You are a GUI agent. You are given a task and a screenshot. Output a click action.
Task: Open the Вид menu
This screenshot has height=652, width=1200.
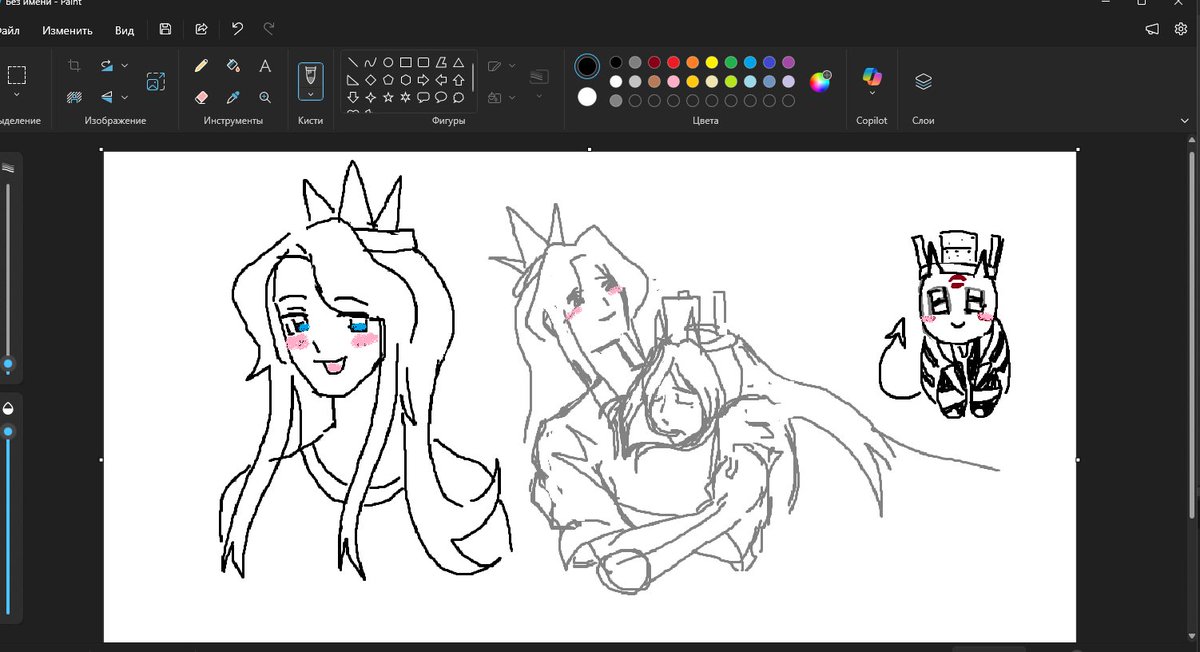click(x=124, y=30)
